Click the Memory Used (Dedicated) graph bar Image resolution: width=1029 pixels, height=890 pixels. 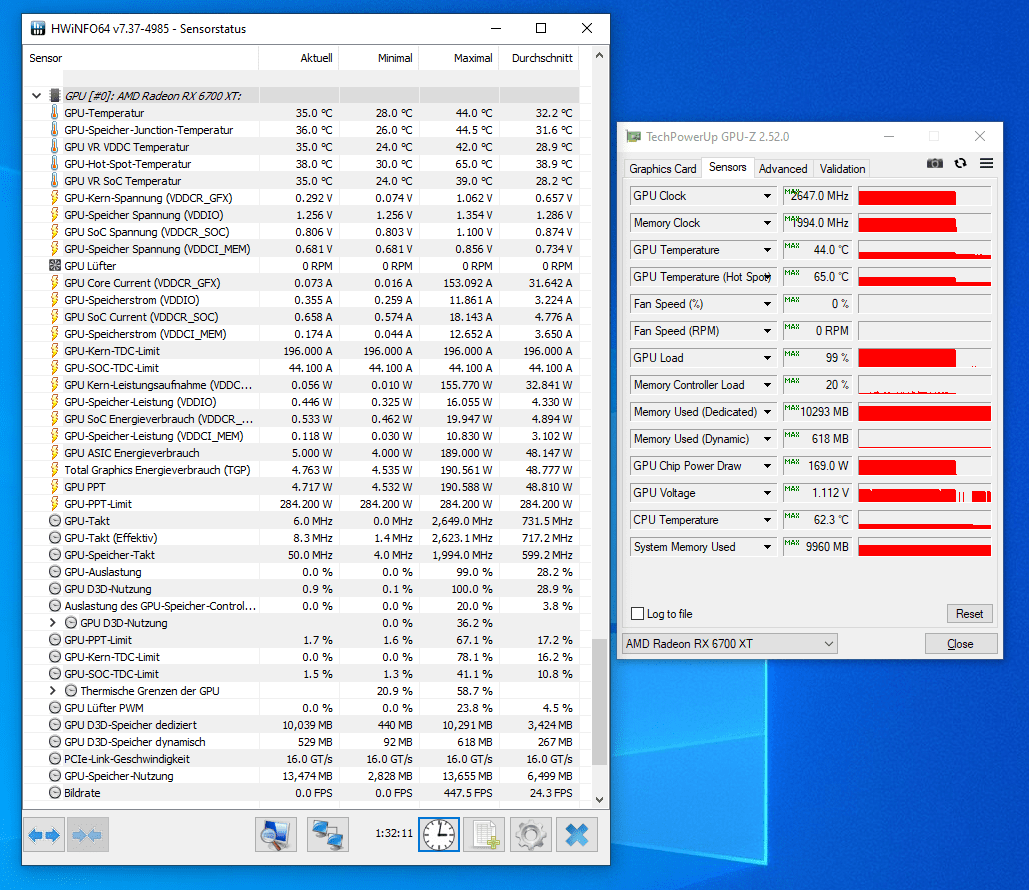[924, 412]
